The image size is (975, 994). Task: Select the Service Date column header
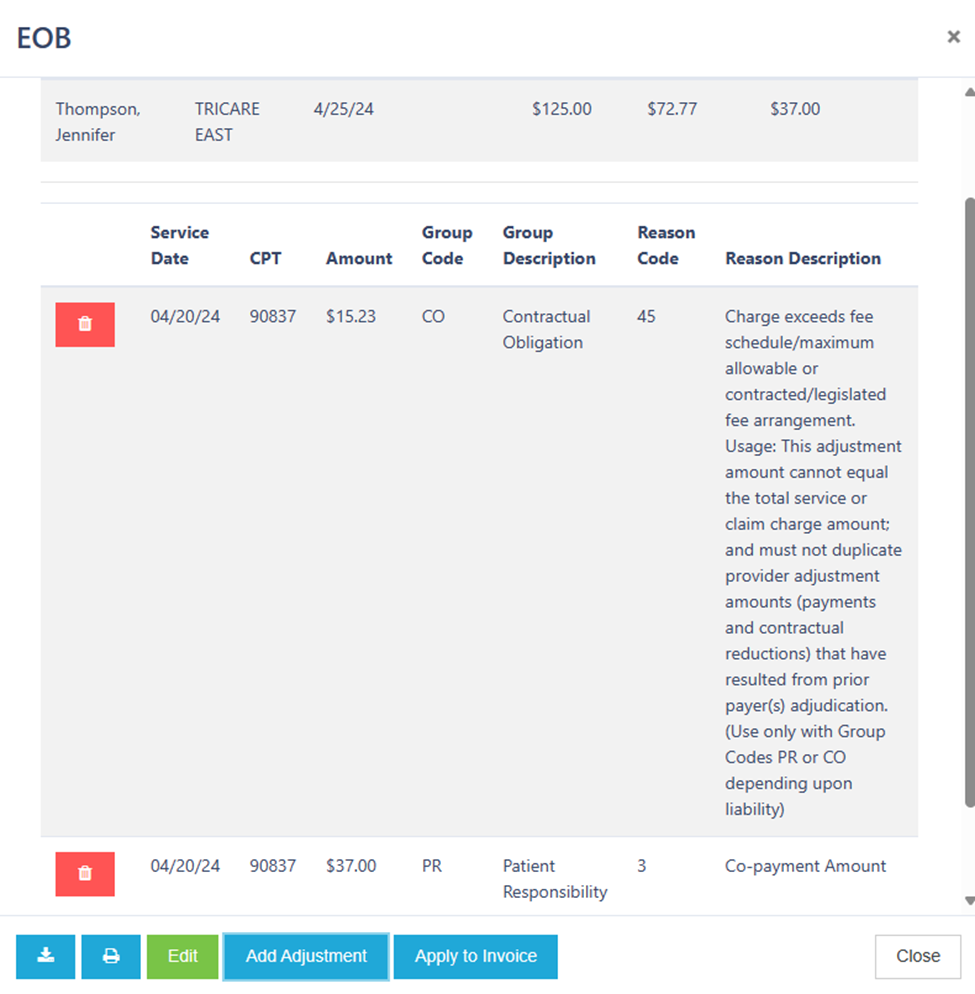pyautogui.click(x=180, y=245)
